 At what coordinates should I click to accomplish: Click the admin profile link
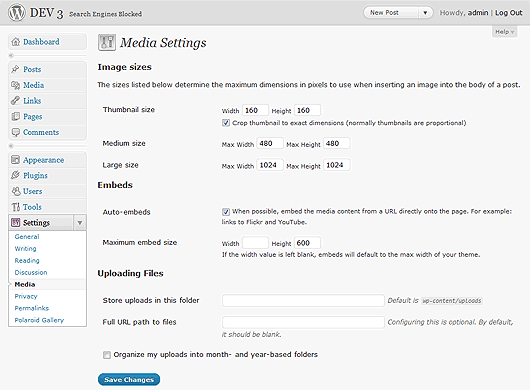pos(478,13)
